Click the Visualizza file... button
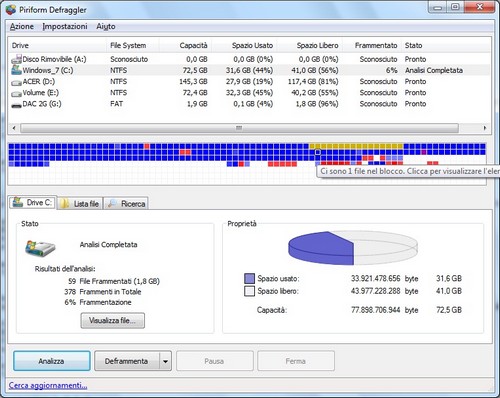The width and height of the screenshot is (500, 398). 112,320
